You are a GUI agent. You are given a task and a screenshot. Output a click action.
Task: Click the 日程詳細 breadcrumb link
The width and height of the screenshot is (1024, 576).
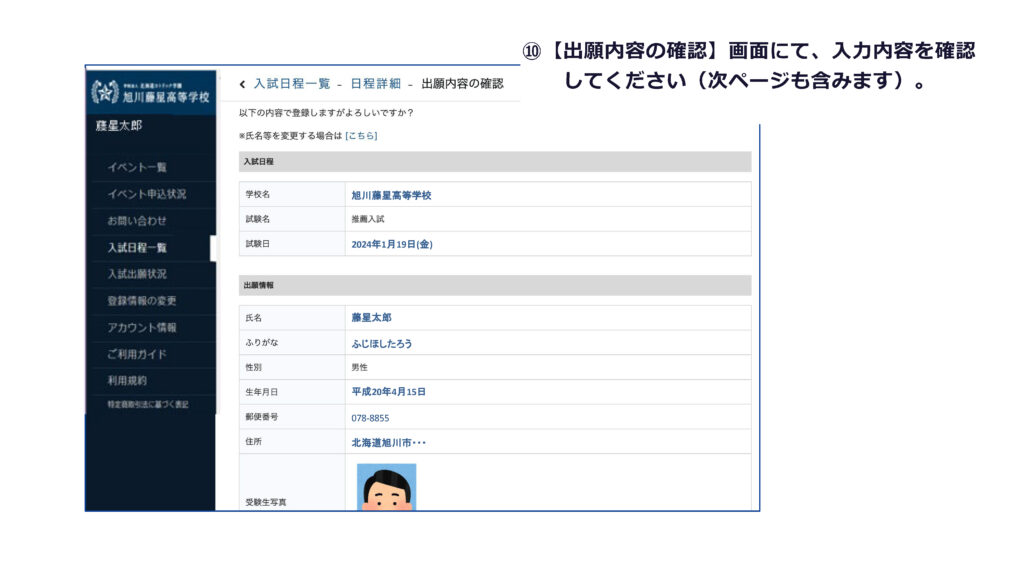[x=375, y=84]
